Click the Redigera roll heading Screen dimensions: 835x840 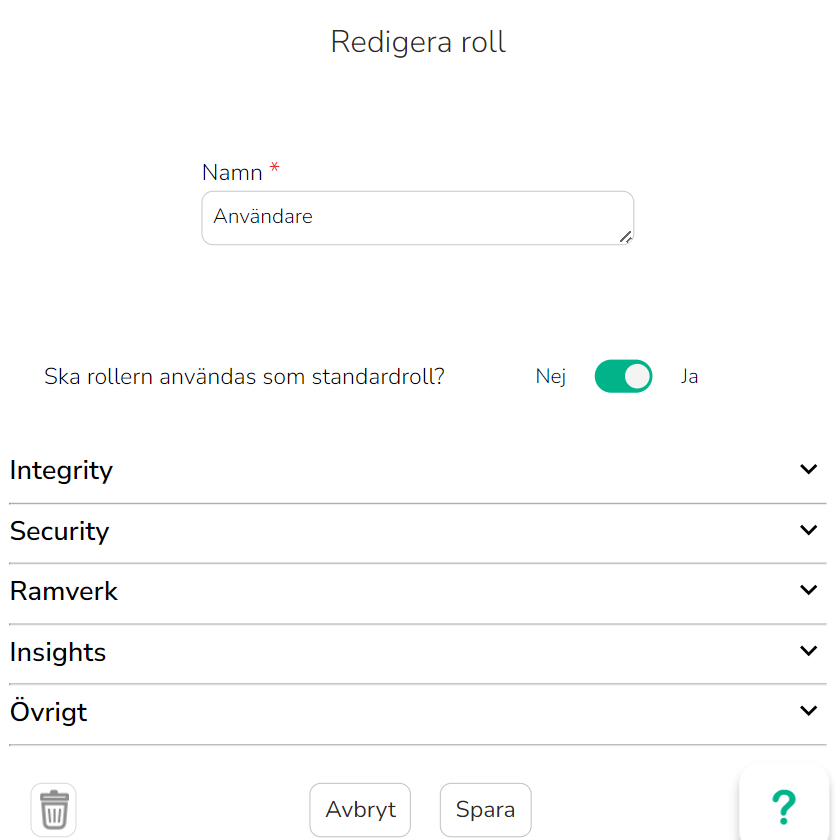click(x=418, y=42)
